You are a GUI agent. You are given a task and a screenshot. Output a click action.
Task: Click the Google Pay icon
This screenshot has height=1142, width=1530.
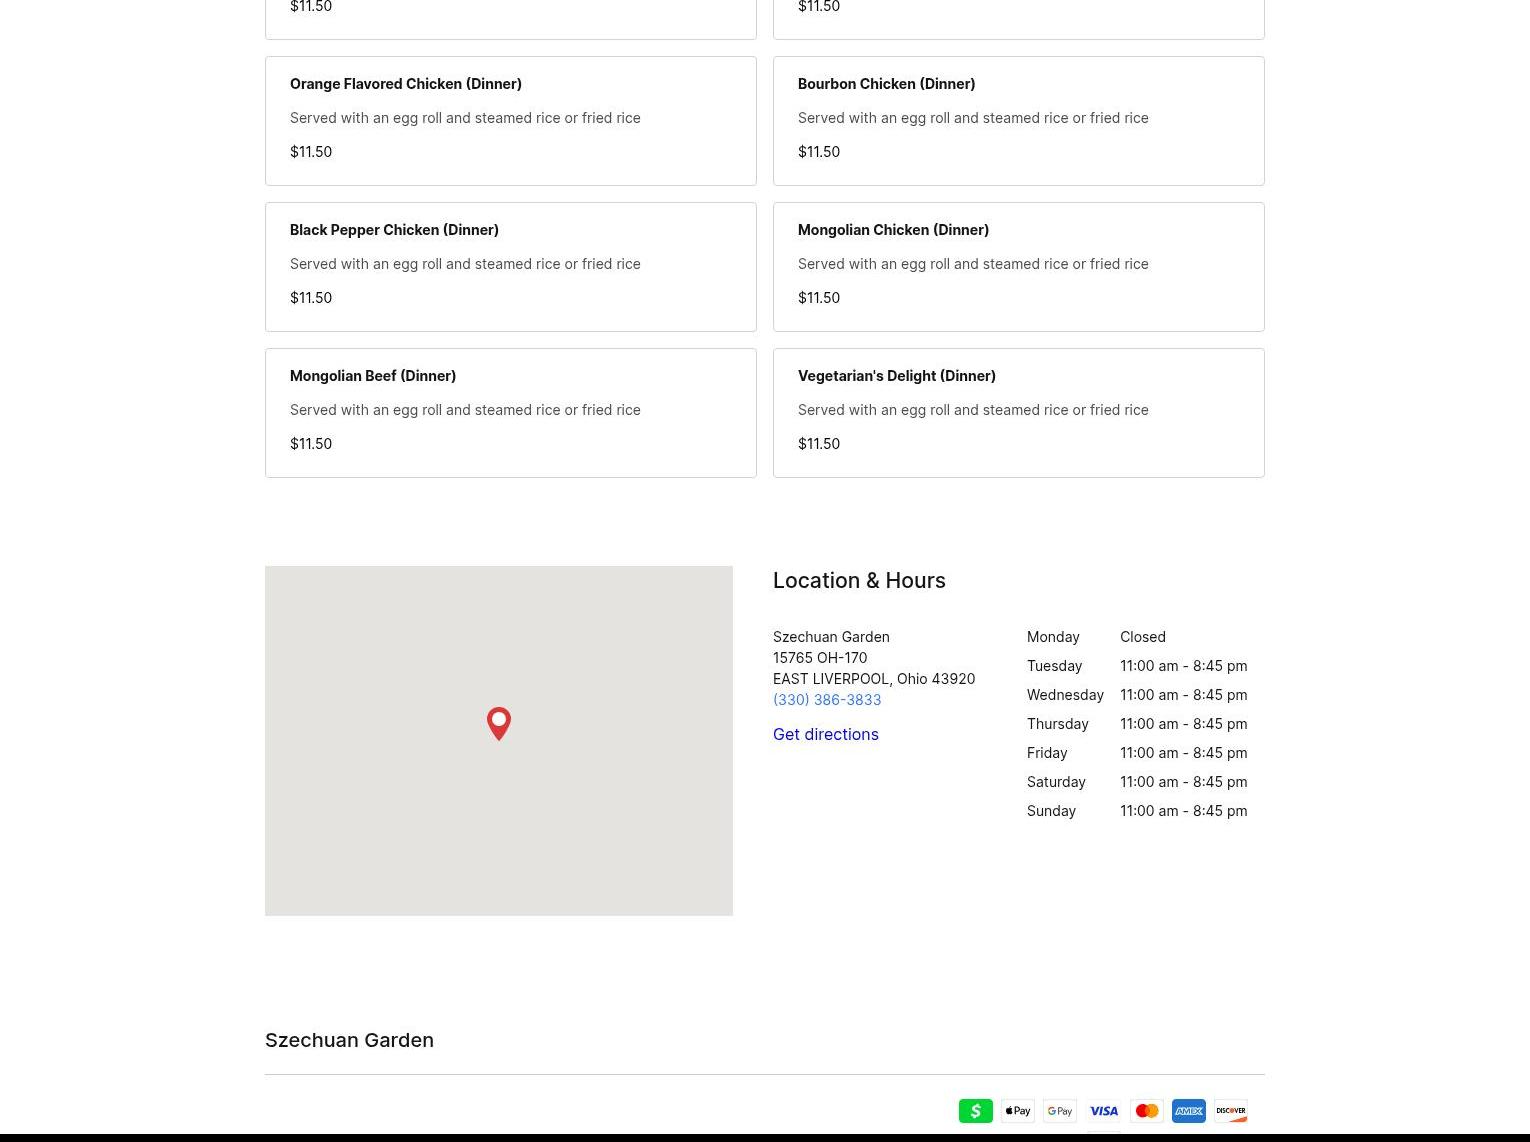1059,1110
